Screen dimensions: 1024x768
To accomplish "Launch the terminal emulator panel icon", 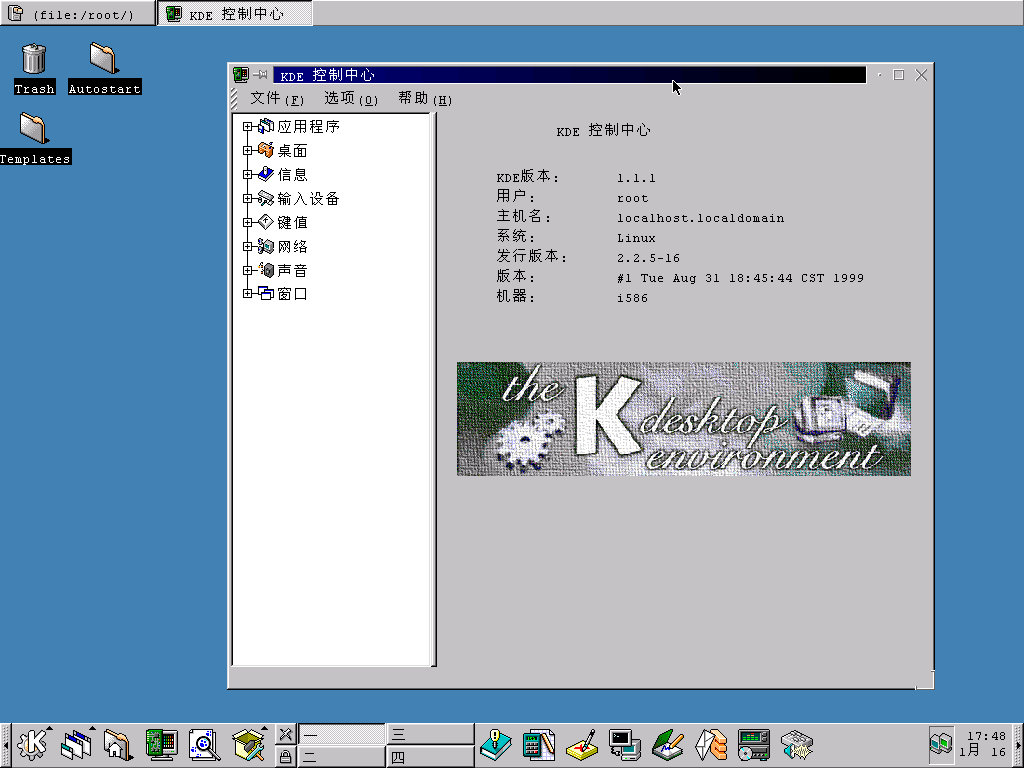I will click(625, 744).
